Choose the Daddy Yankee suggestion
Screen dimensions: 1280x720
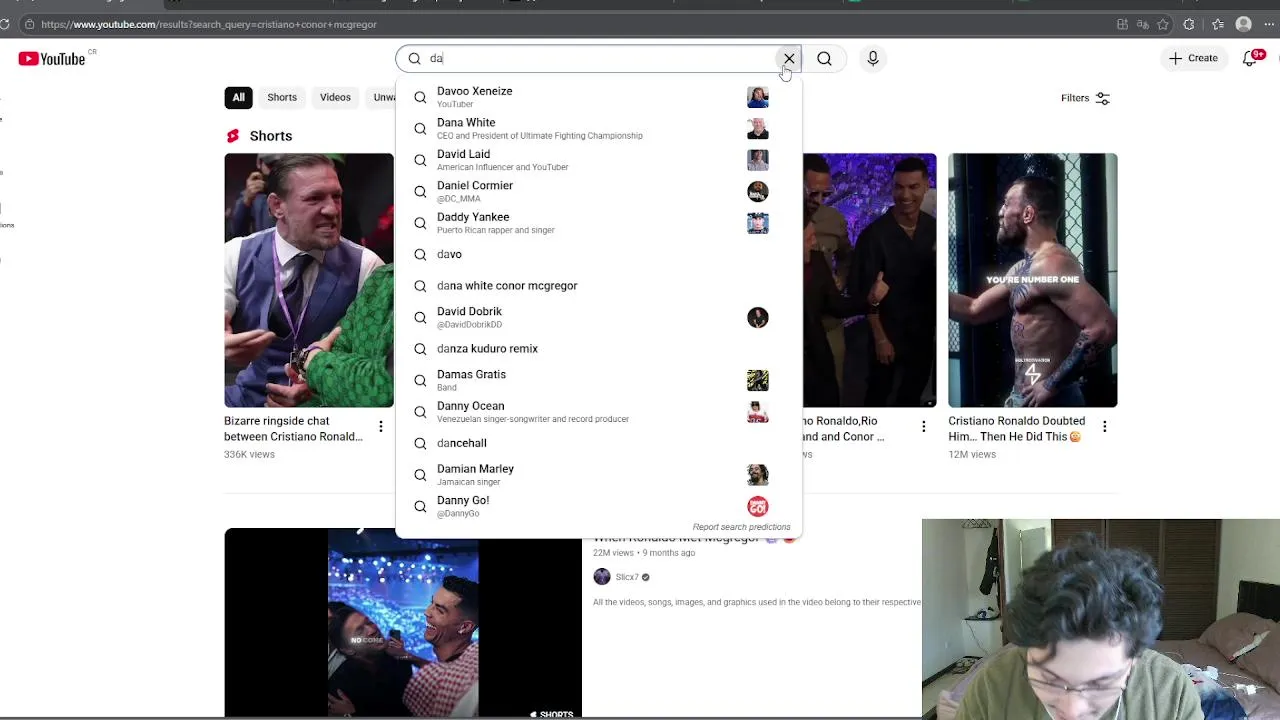pos(598,223)
